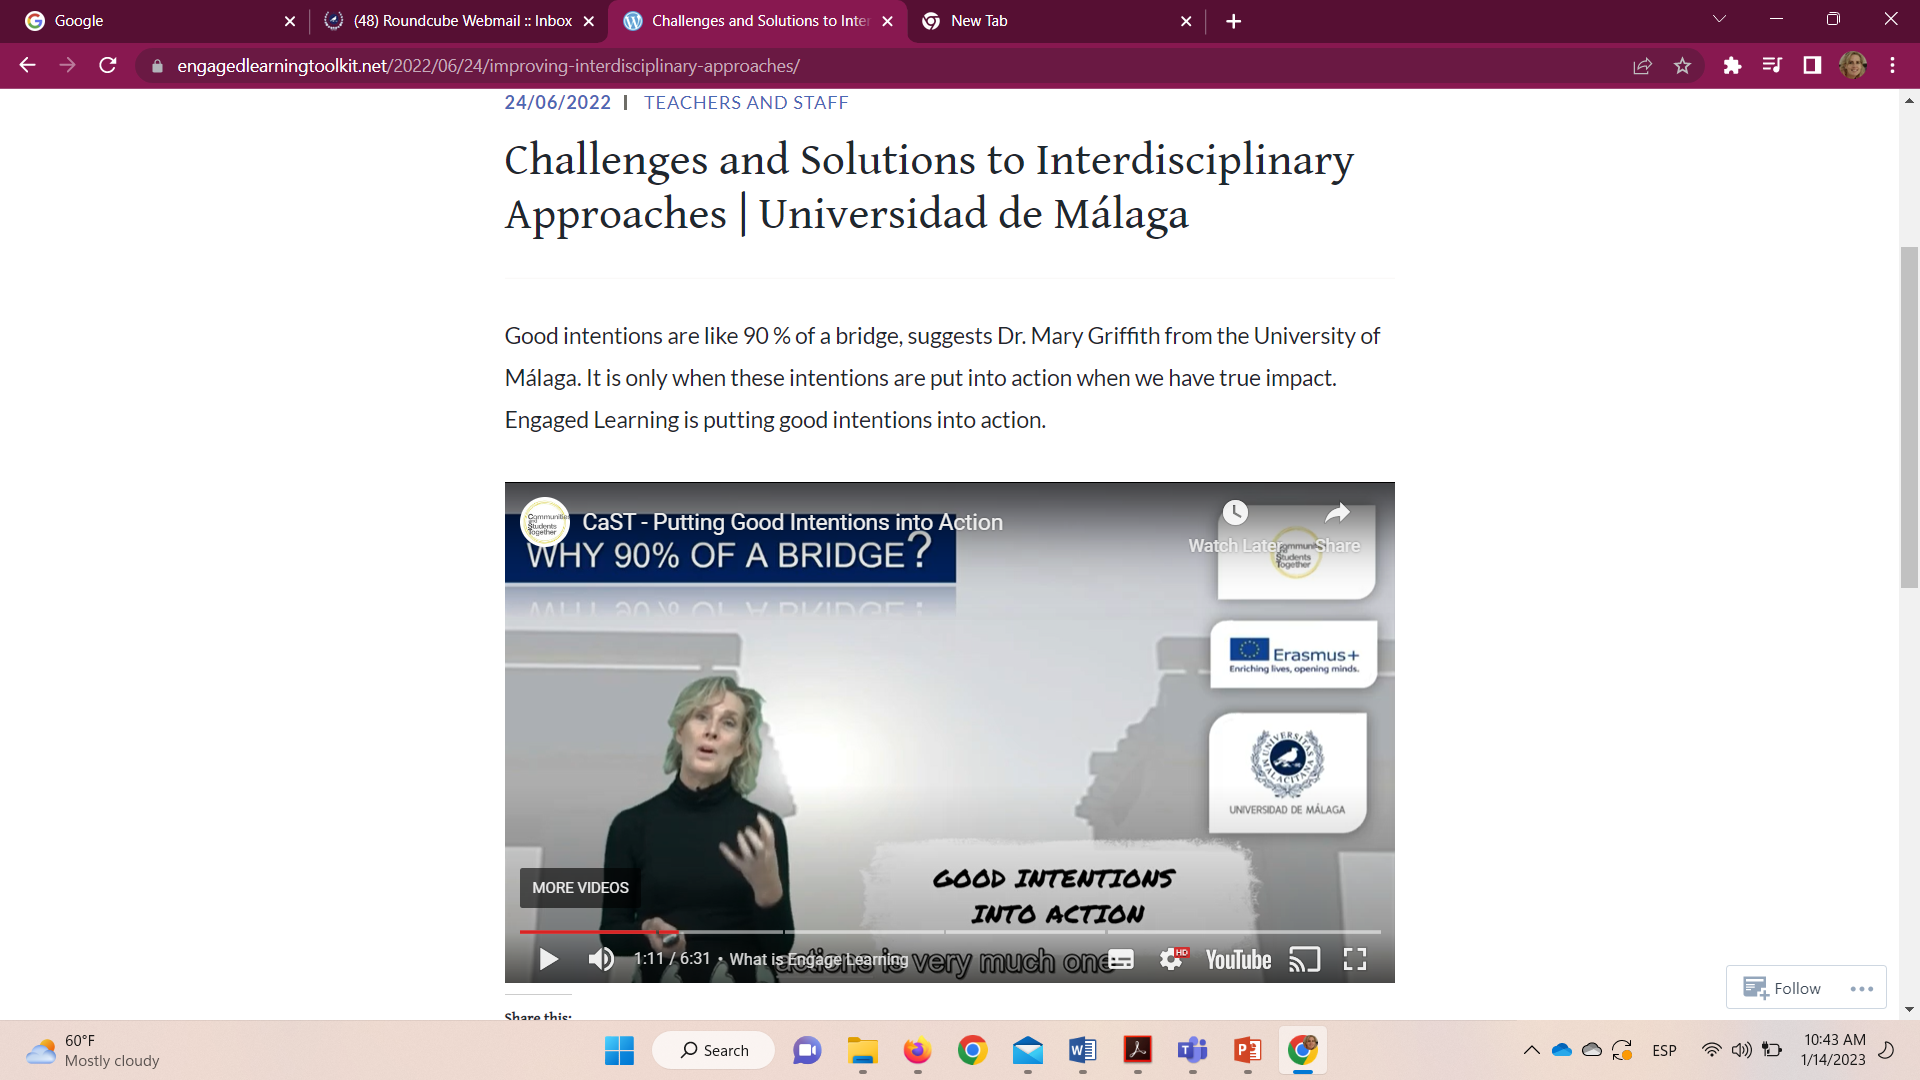The image size is (1920, 1080).
Task: Play the YouTube video
Action: (x=549, y=960)
